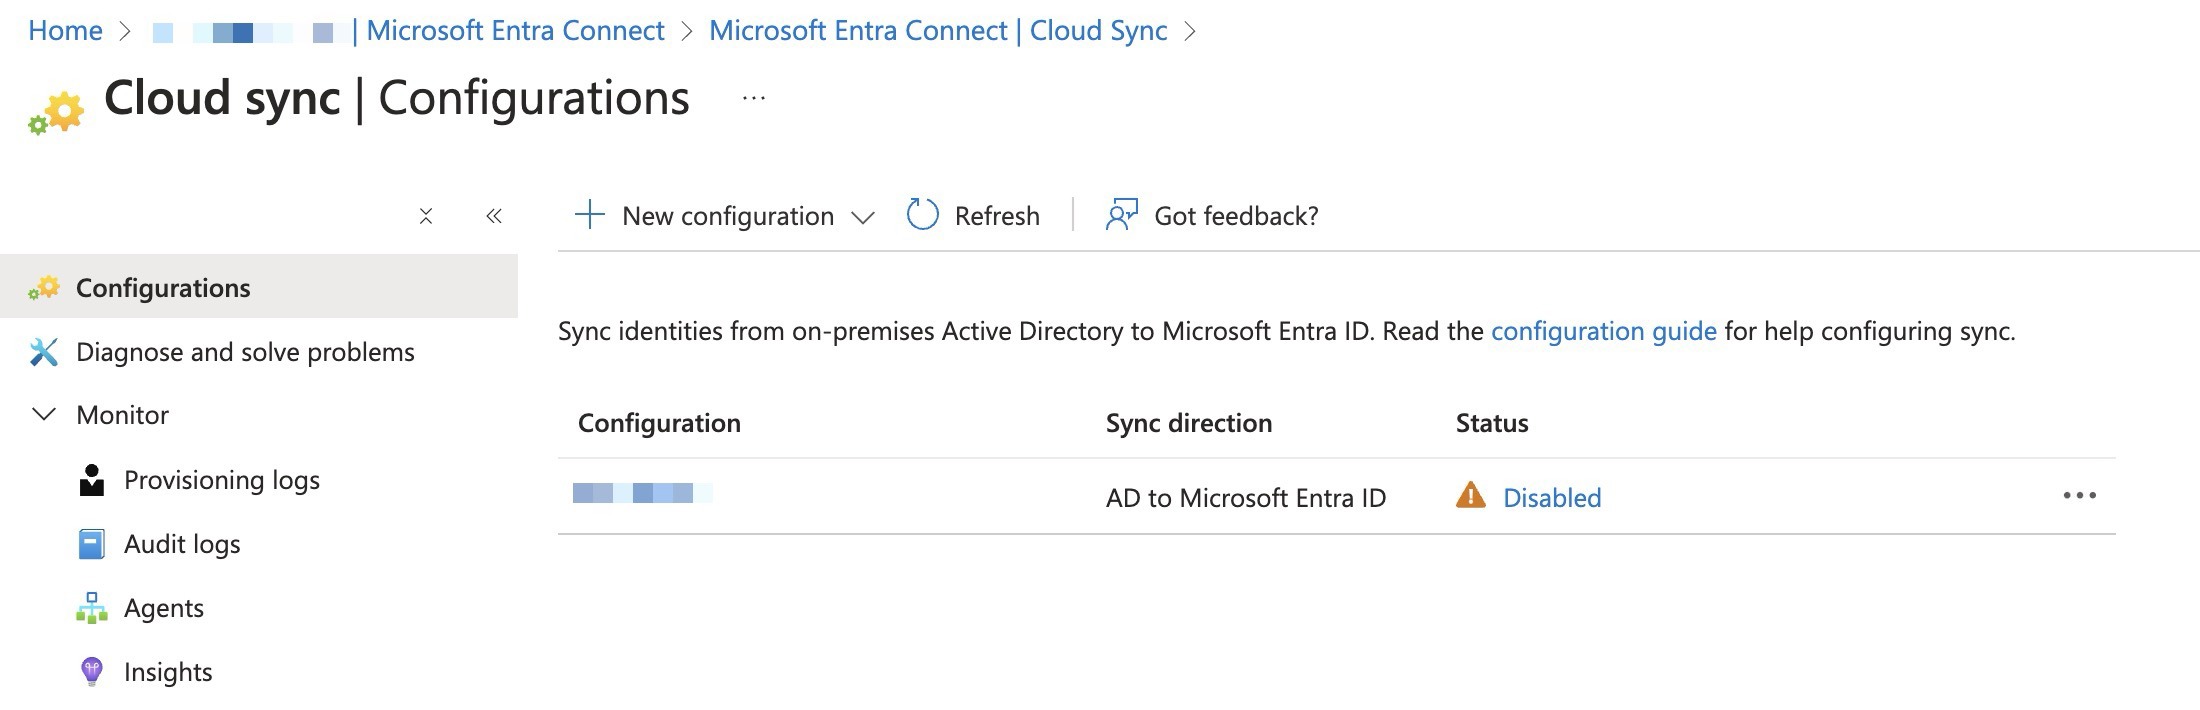Open Microsoft Entra Connect | Cloud Sync breadcrumb
This screenshot has height=710, width=2200.
point(938,30)
